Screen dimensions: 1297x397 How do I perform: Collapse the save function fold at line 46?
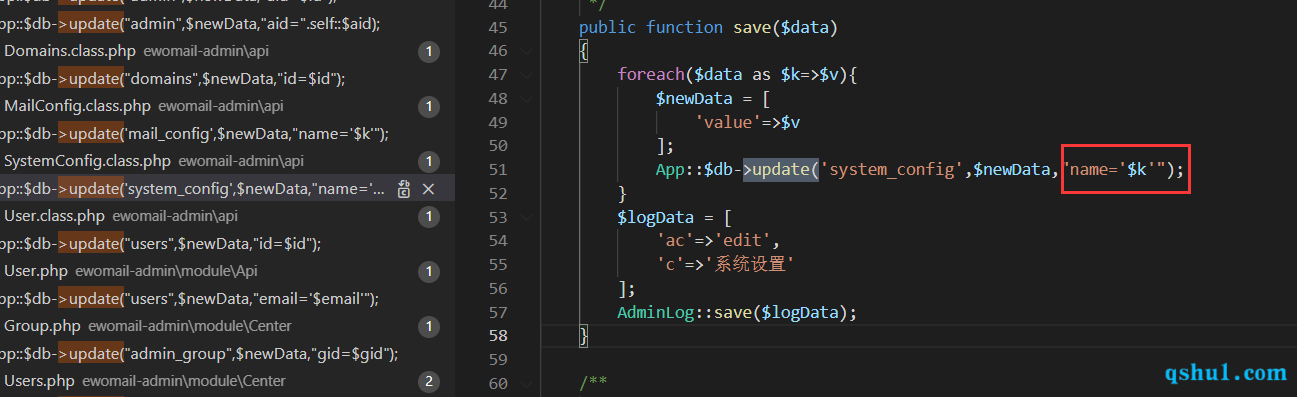pyautogui.click(x=526, y=51)
